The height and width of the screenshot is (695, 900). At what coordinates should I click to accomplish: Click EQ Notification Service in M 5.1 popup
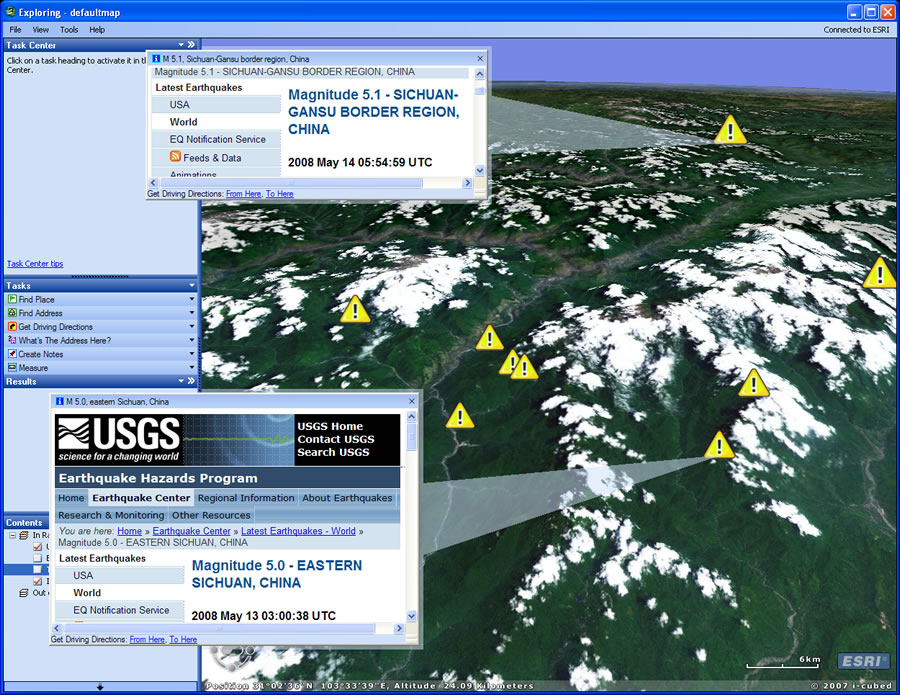click(x=217, y=139)
